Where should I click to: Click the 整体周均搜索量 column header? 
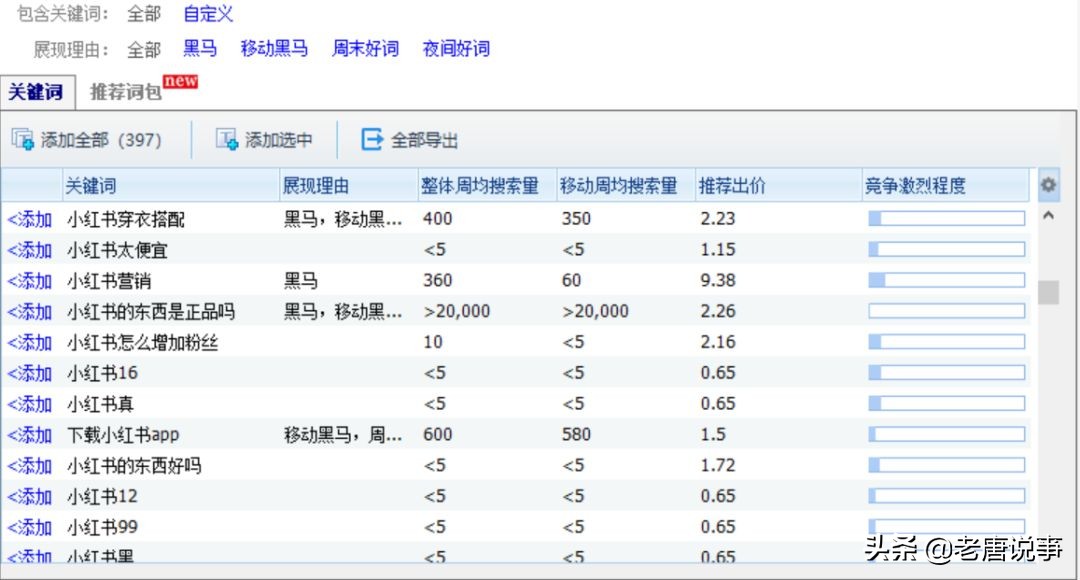[x=480, y=184]
